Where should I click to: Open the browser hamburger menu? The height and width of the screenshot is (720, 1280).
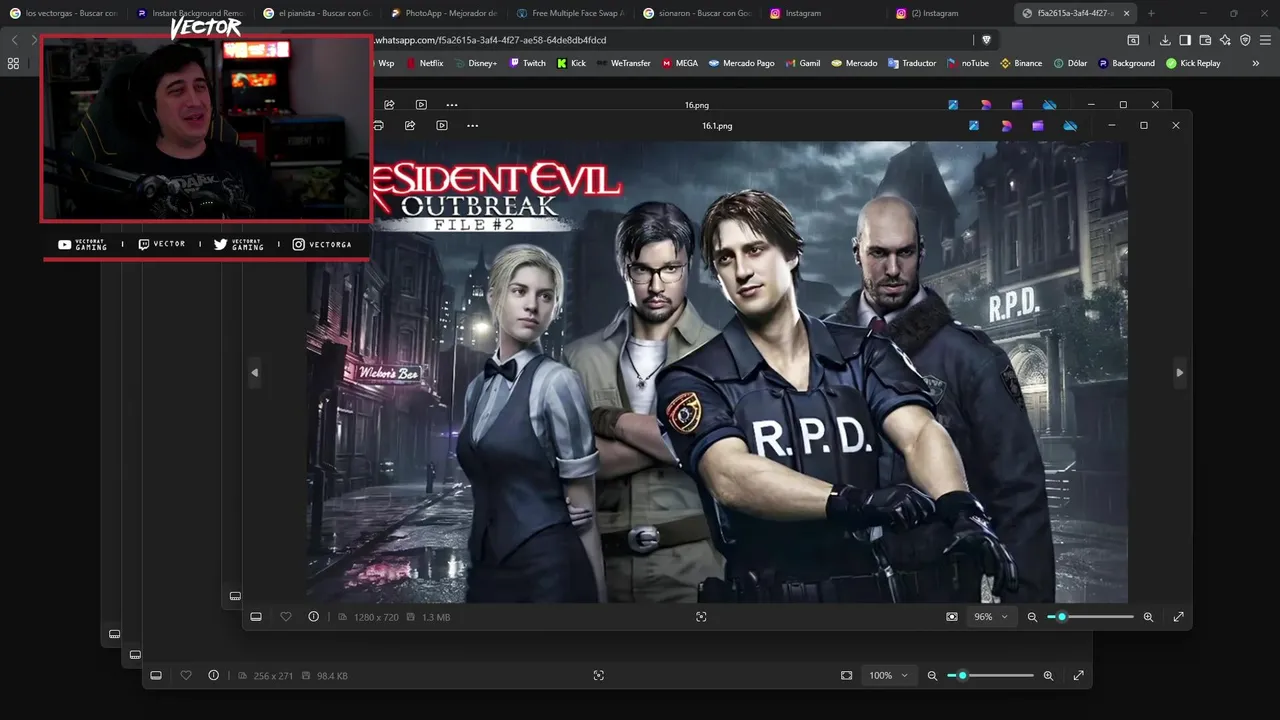1264,40
